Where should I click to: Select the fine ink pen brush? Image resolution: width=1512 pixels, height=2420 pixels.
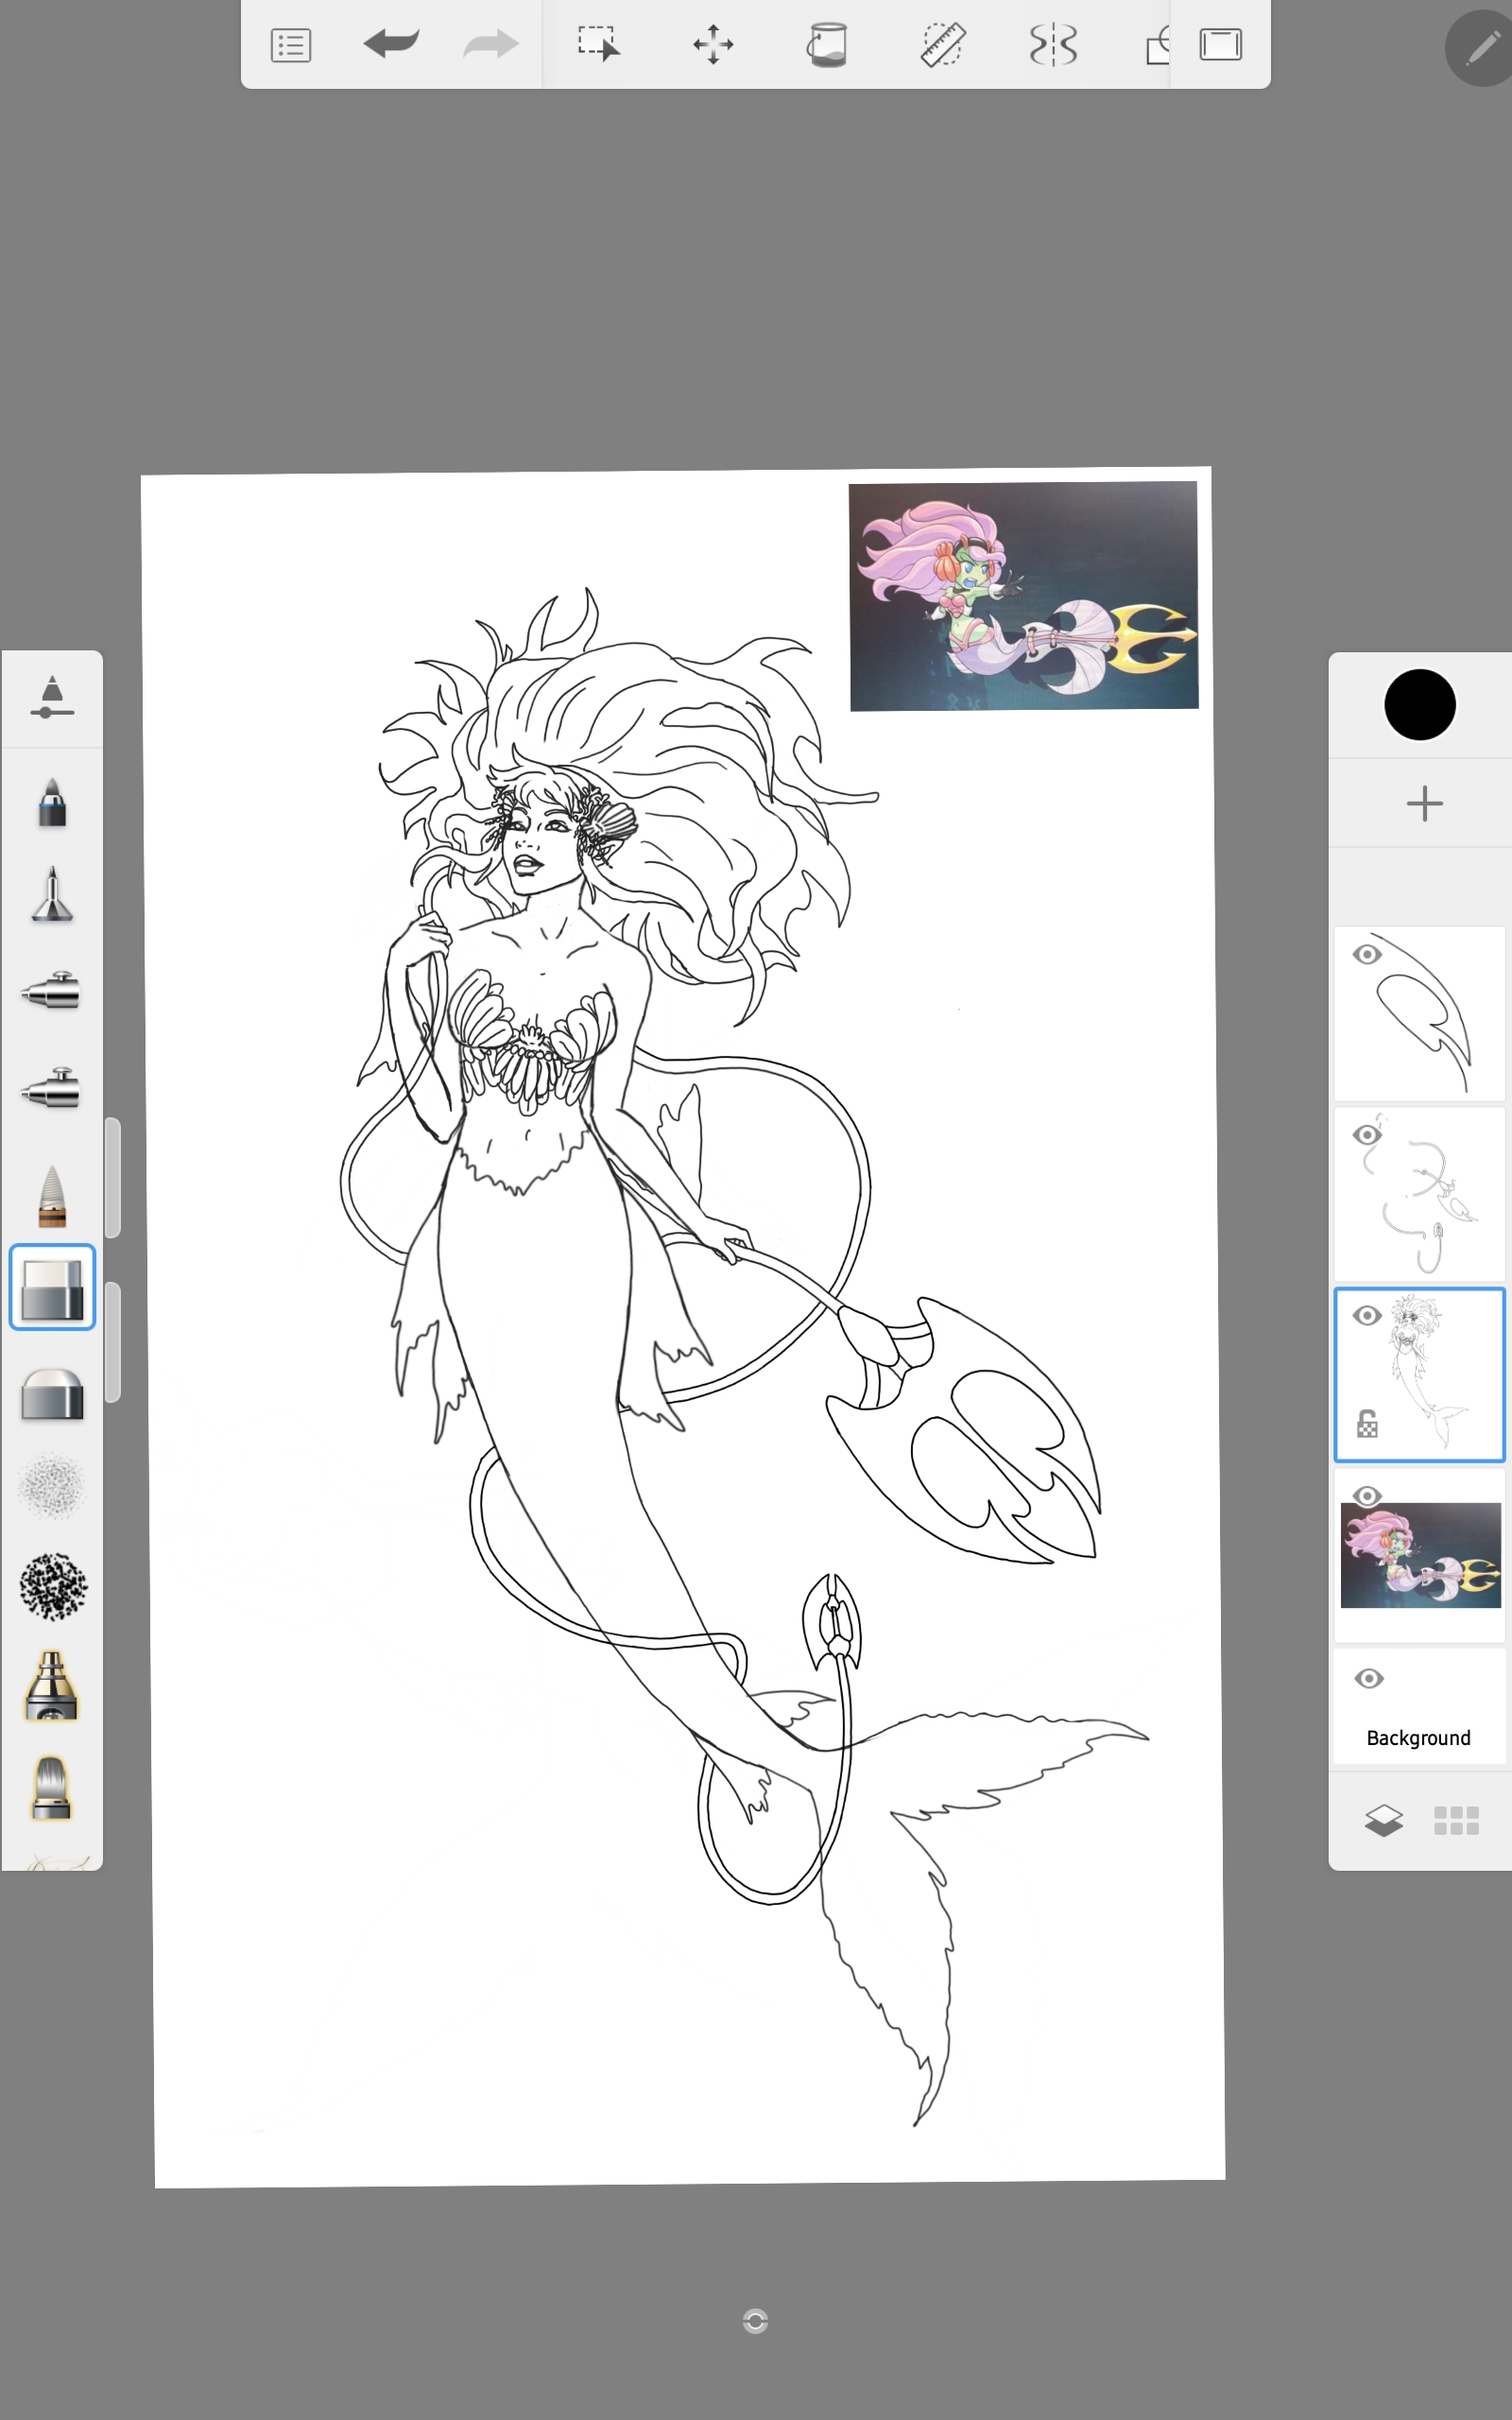[52, 893]
